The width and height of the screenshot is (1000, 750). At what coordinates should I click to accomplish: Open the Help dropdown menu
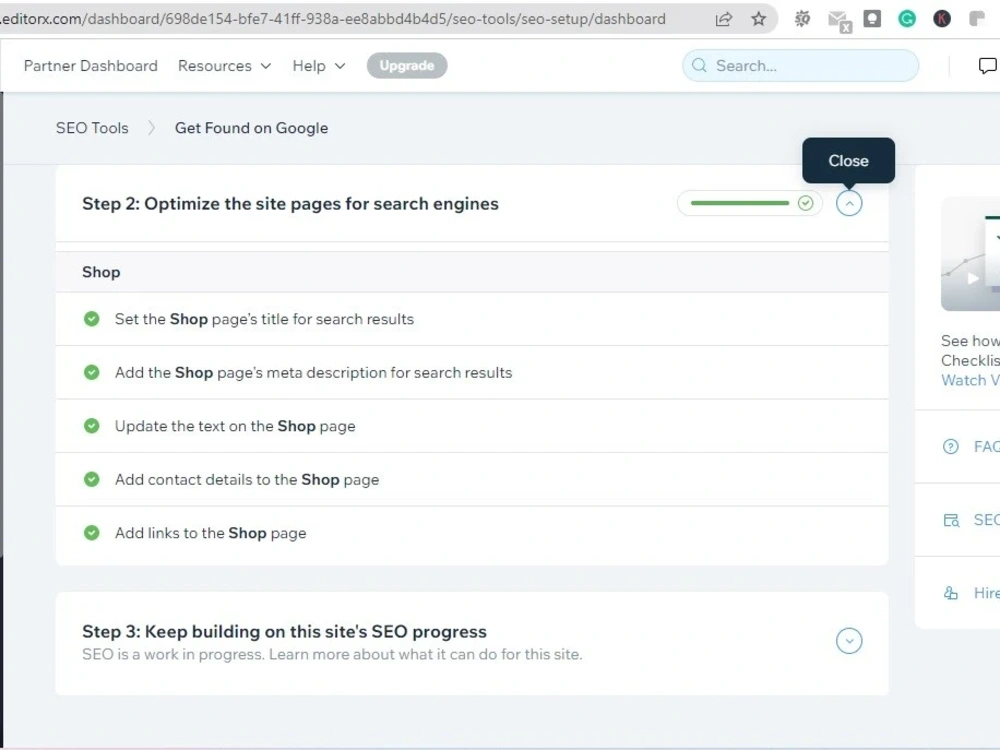point(318,66)
